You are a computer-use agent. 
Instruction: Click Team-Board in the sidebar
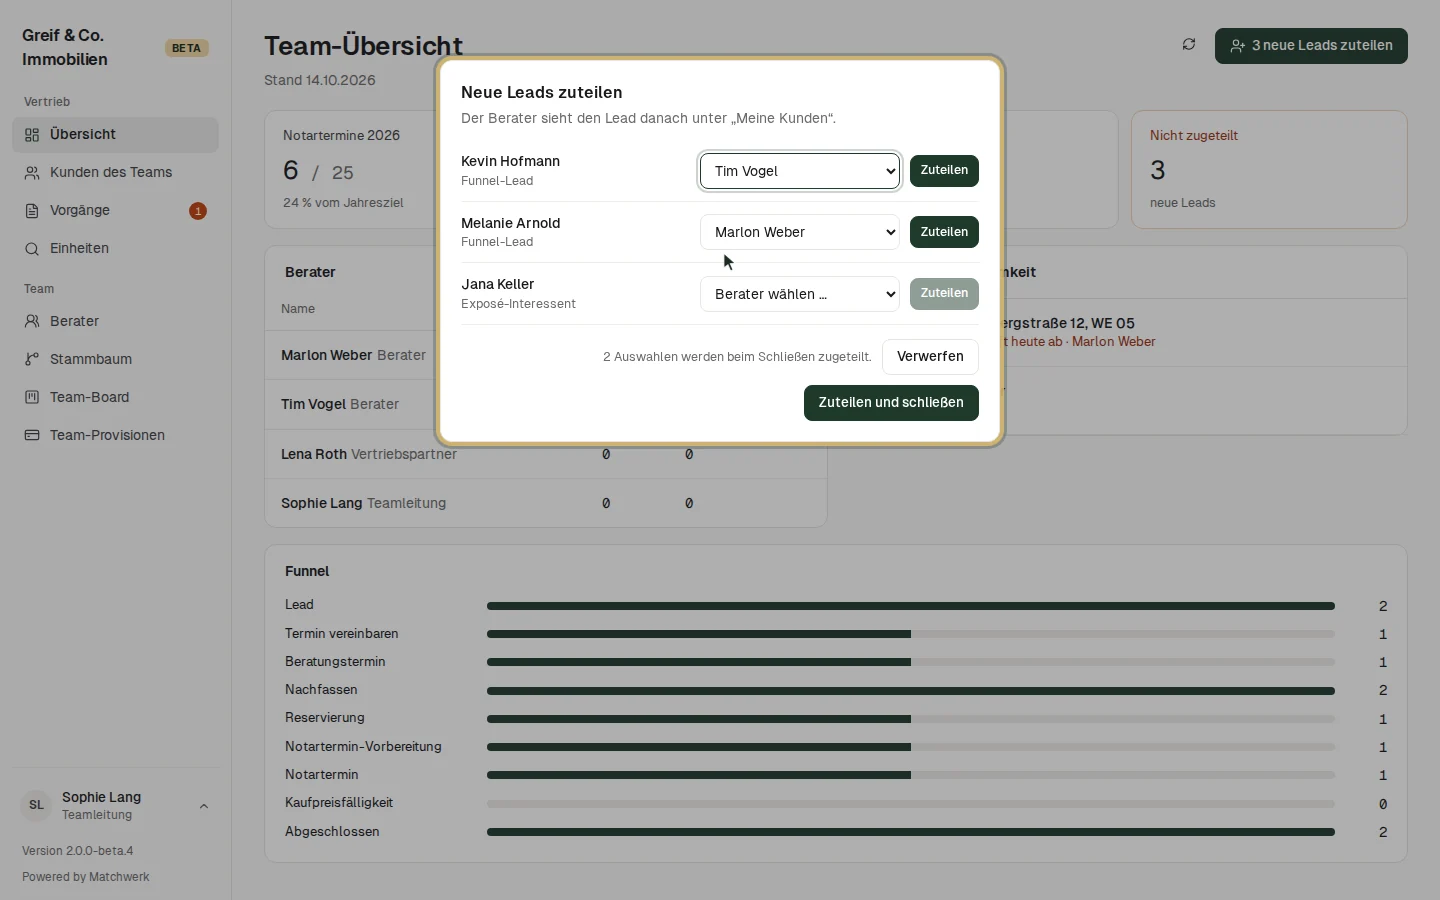[x=115, y=398]
